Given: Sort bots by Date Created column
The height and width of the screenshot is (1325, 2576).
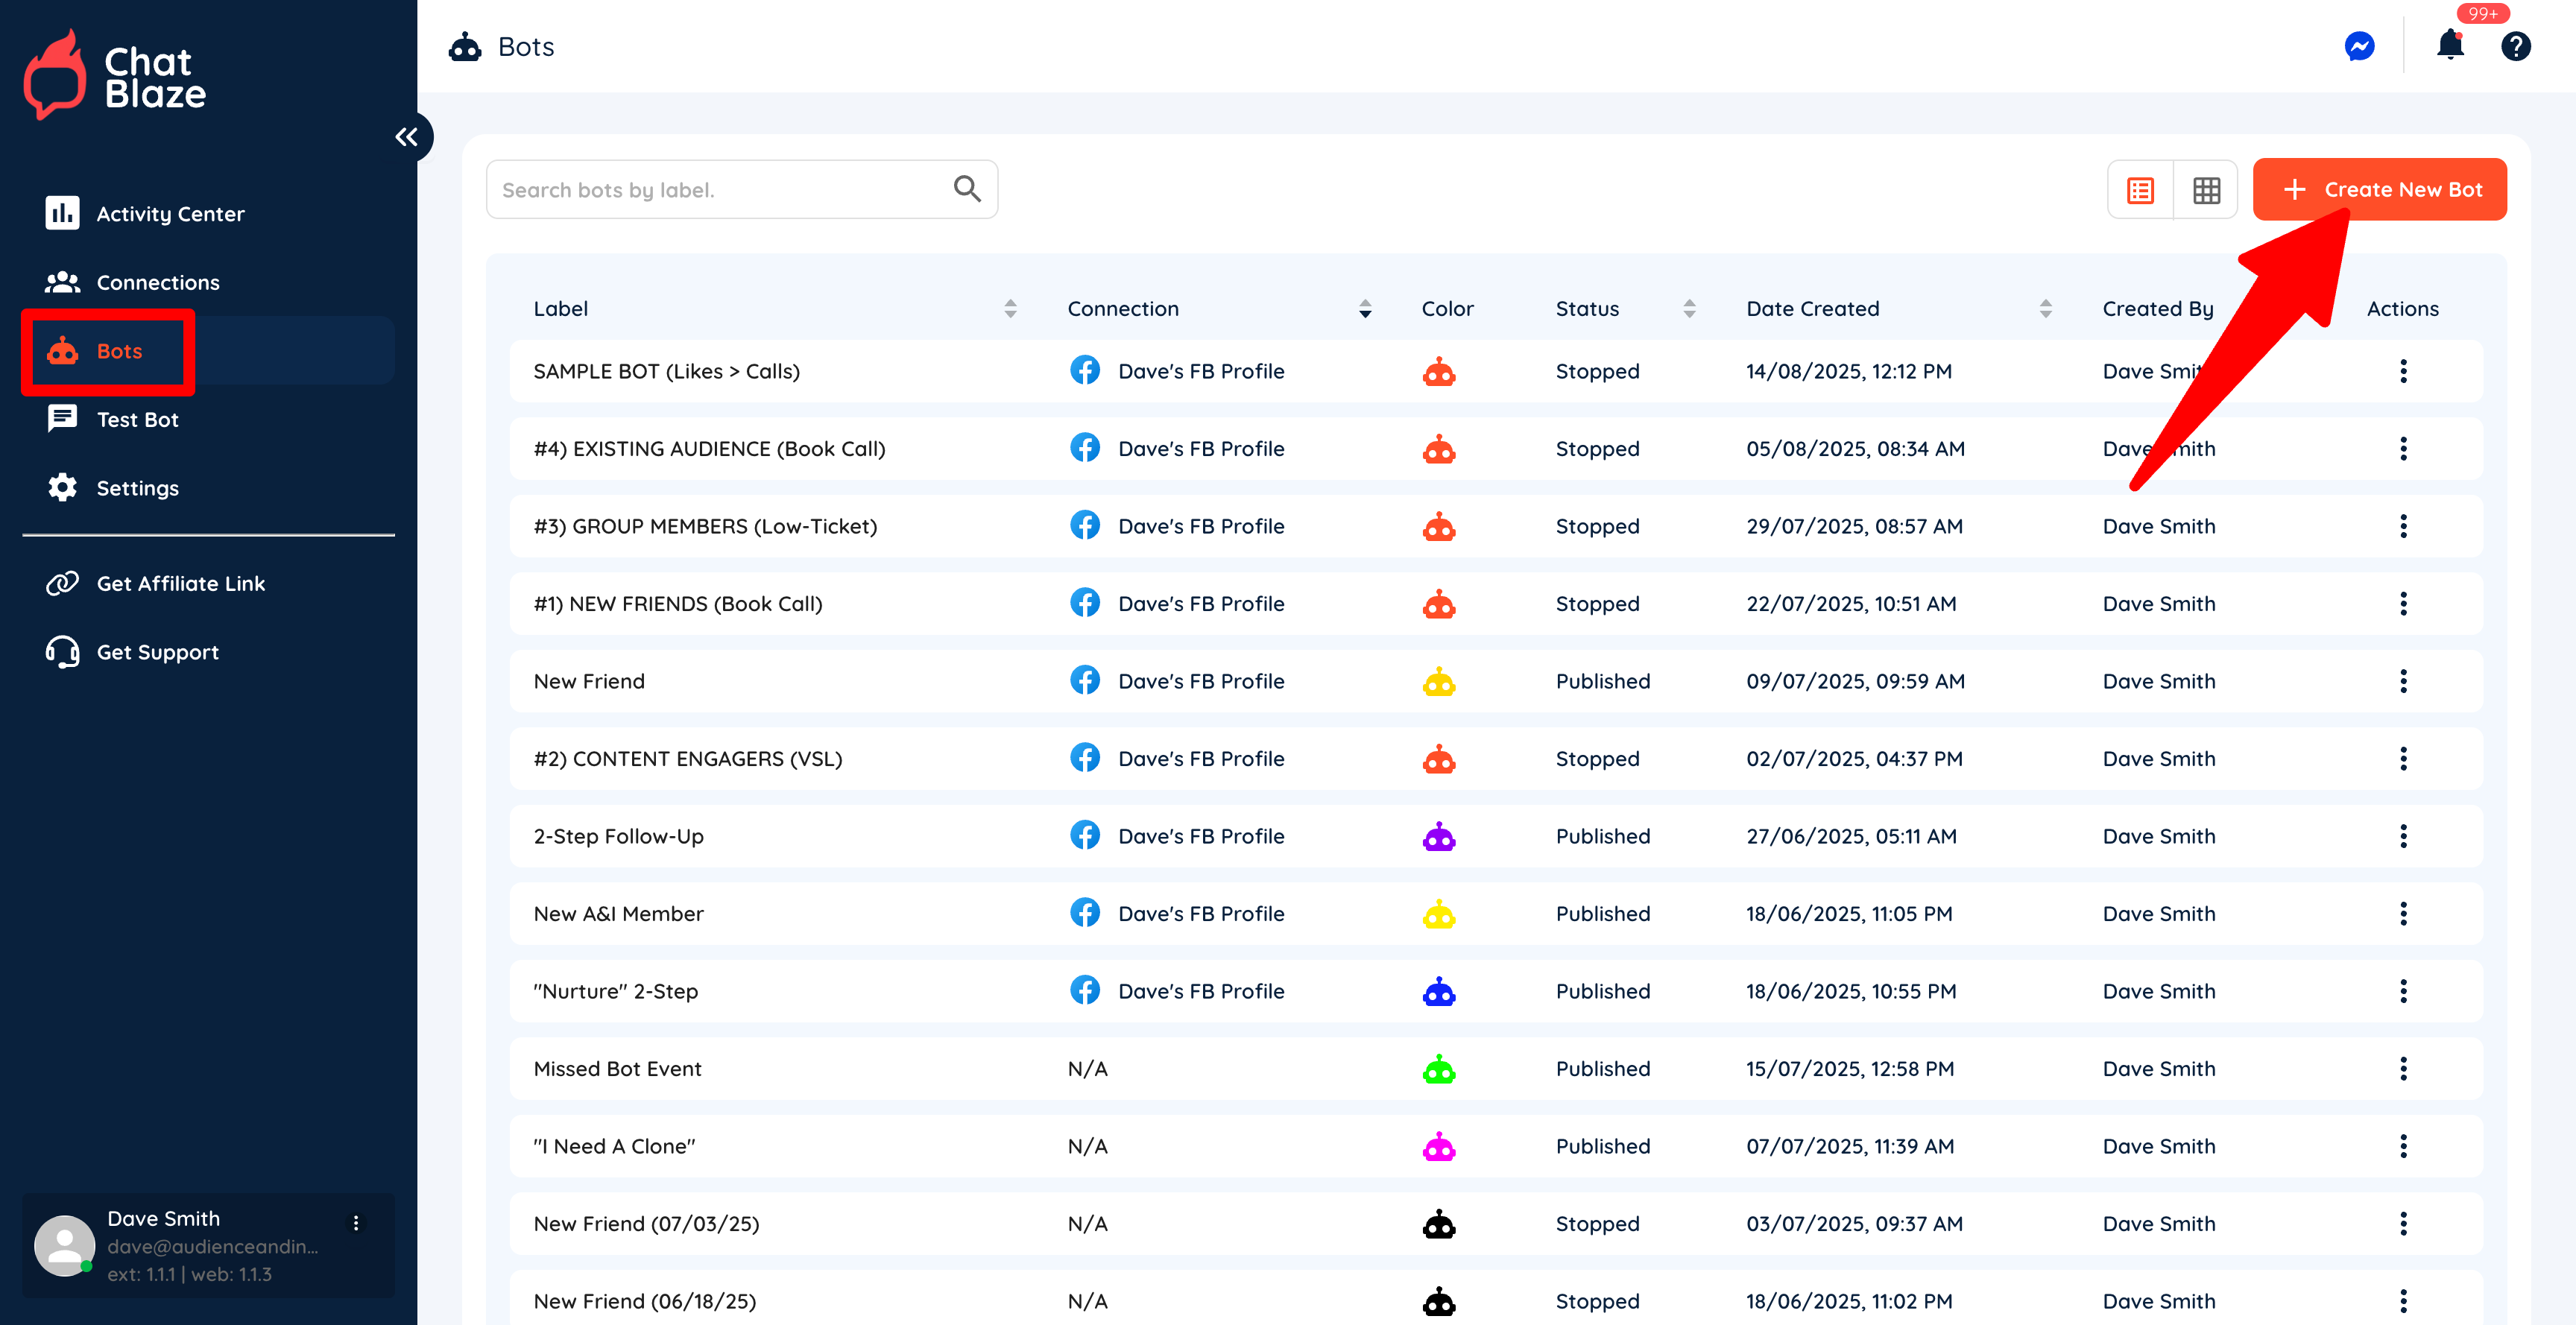Looking at the screenshot, I should (x=2045, y=309).
